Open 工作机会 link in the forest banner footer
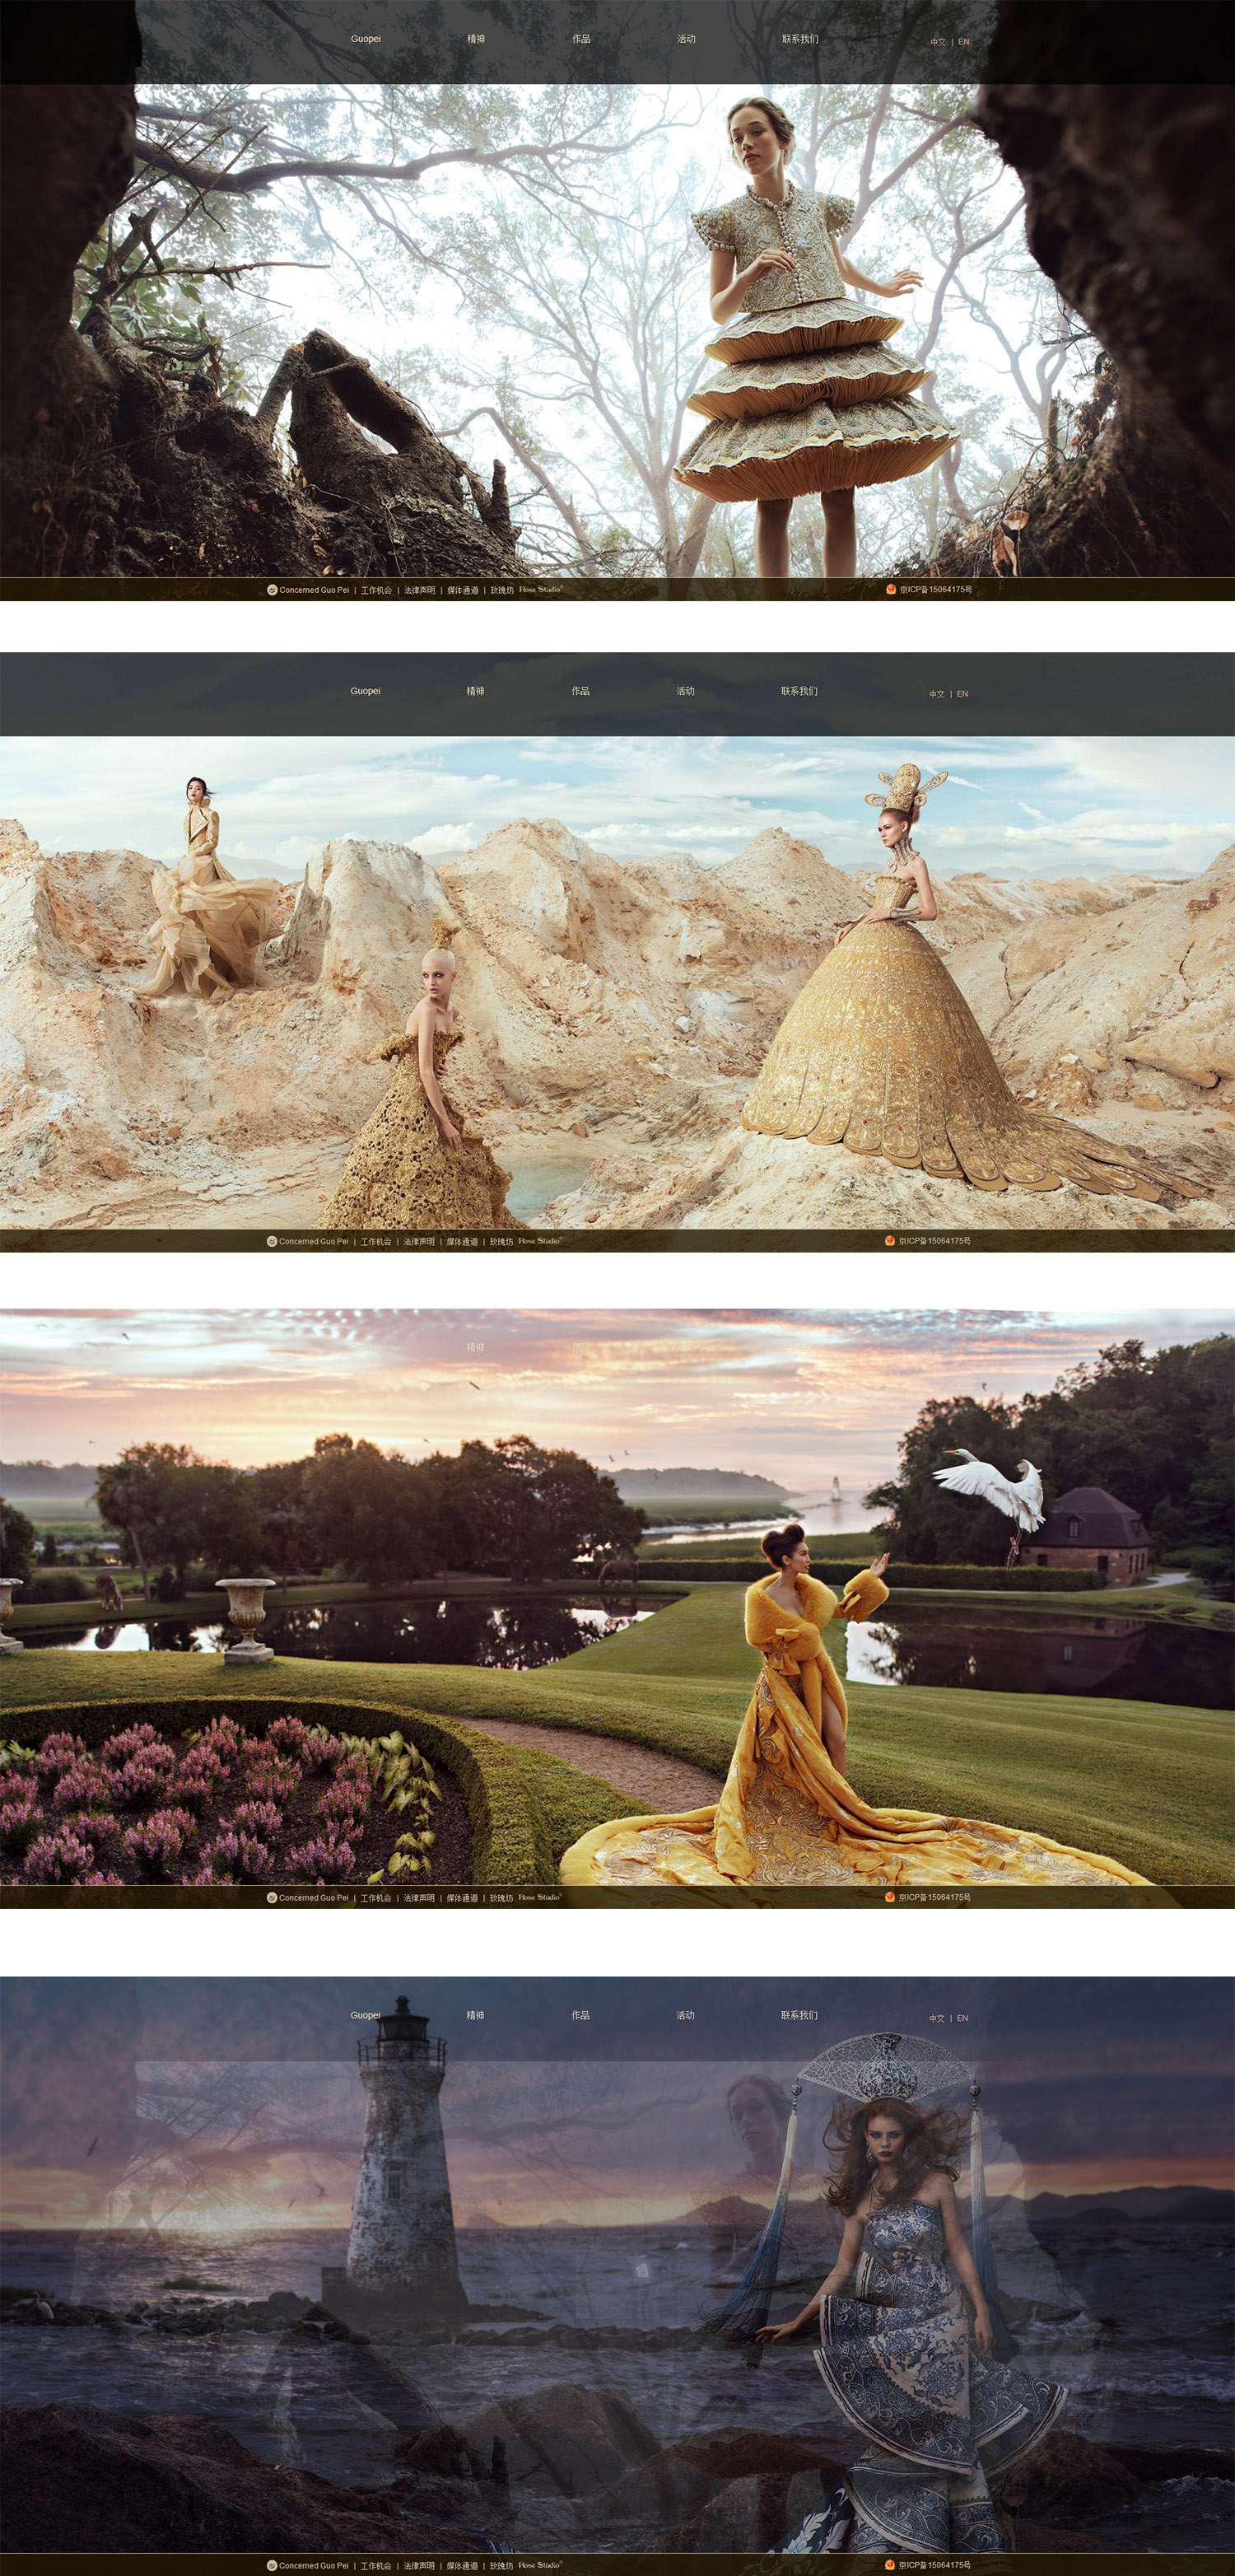The width and height of the screenshot is (1235, 2576). (376, 590)
